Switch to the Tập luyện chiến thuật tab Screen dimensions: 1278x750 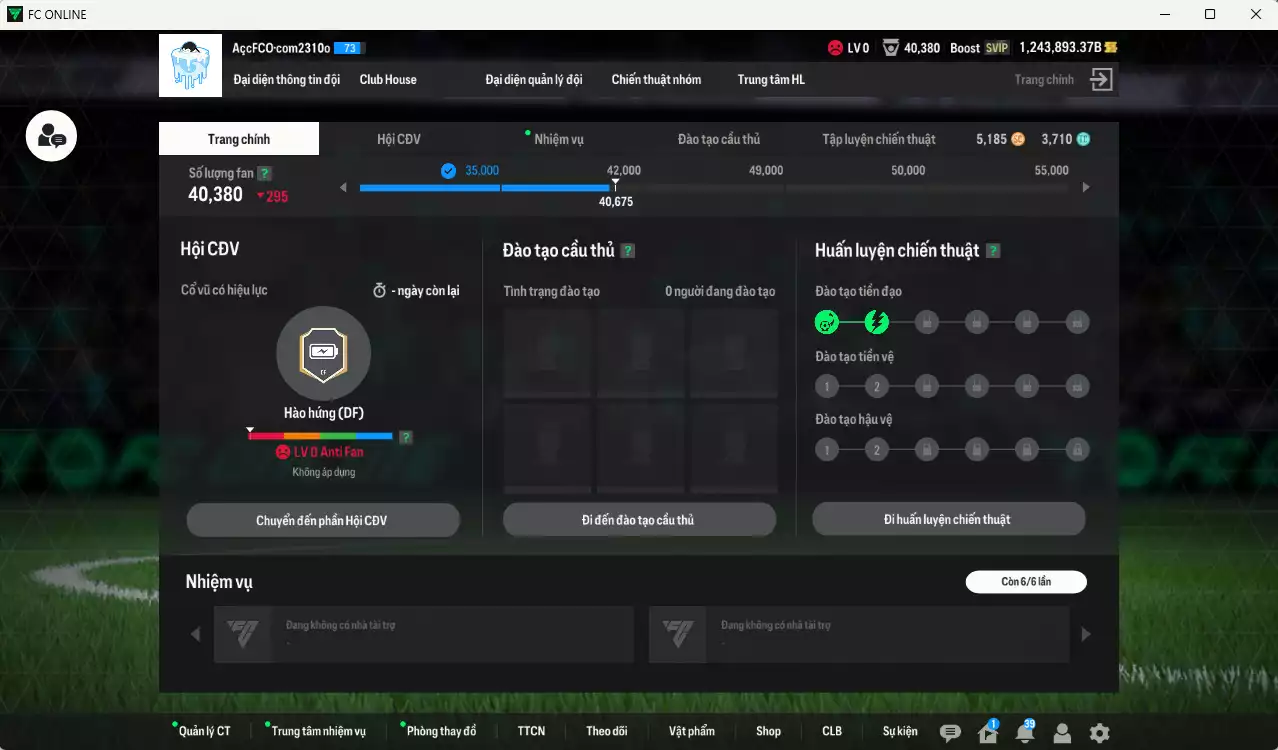tap(878, 139)
